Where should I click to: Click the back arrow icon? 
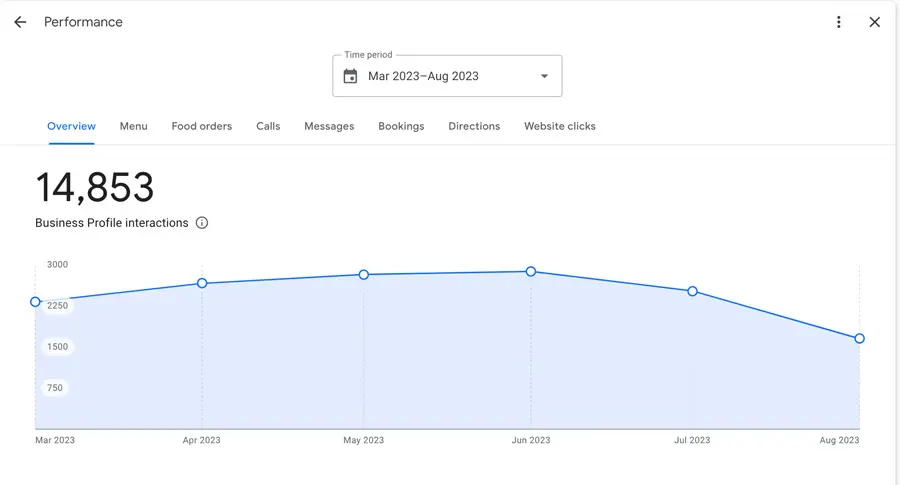click(20, 22)
